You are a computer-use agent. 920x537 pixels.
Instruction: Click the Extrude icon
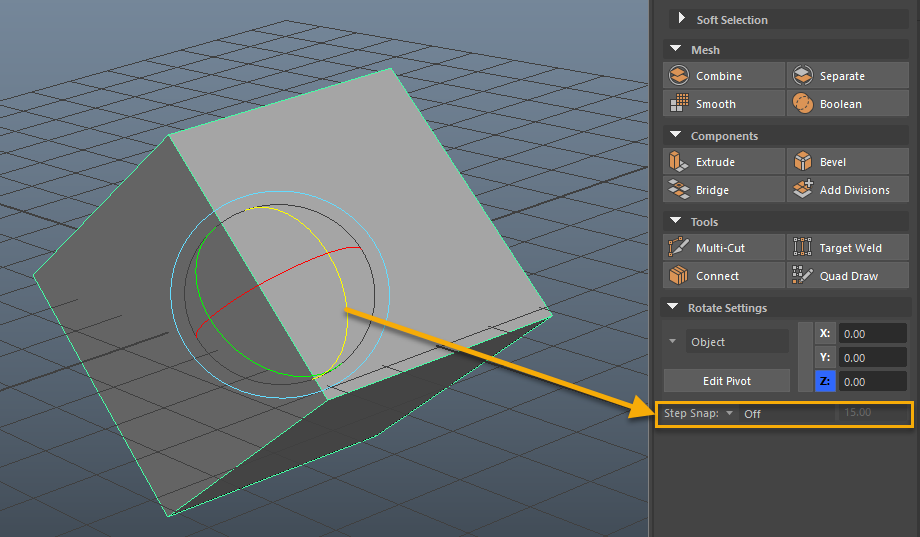[679, 161]
